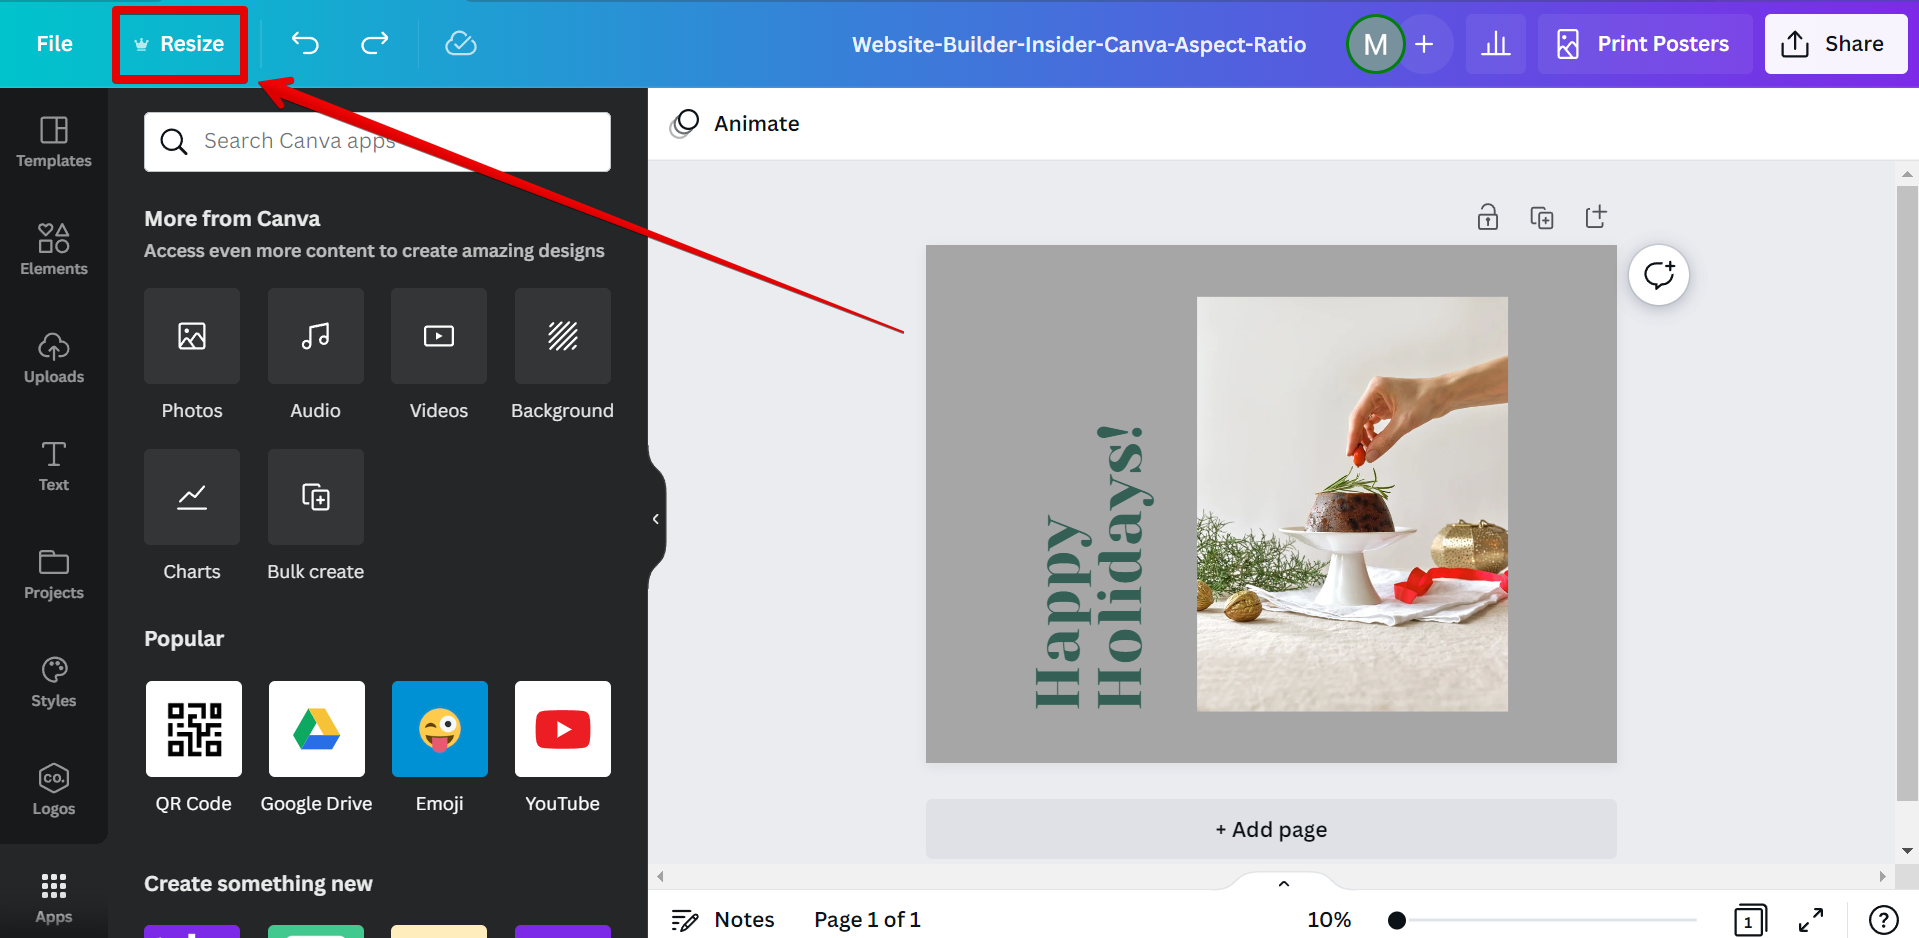Toggle the Notes panel

click(723, 919)
